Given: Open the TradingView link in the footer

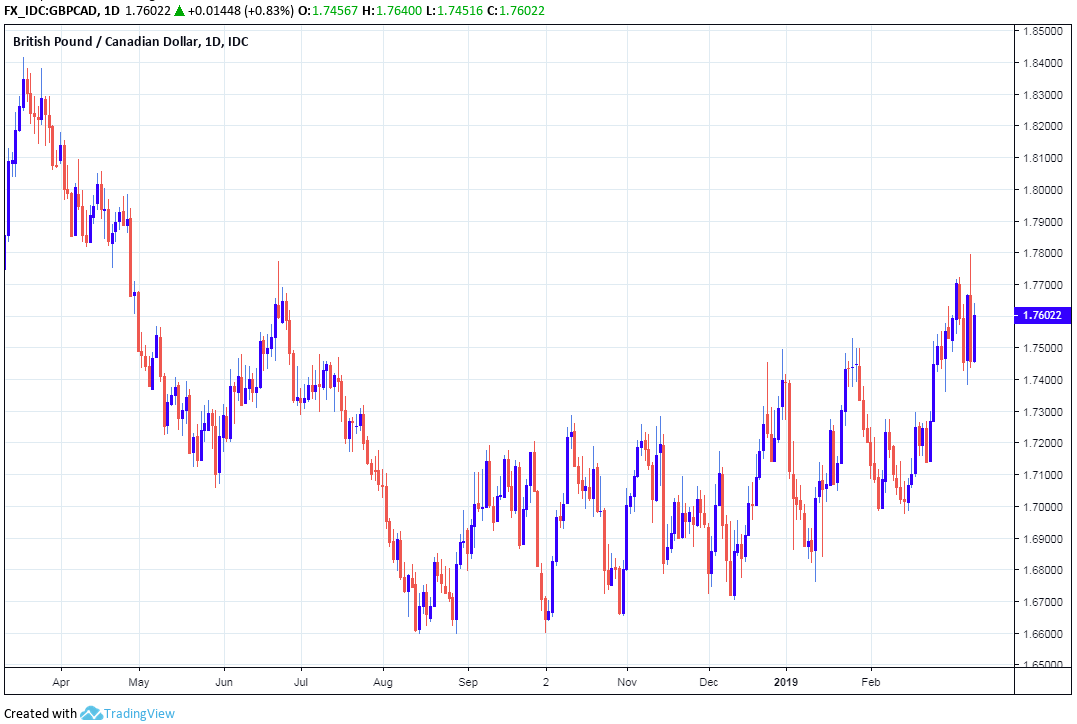Looking at the screenshot, I should click(x=140, y=714).
